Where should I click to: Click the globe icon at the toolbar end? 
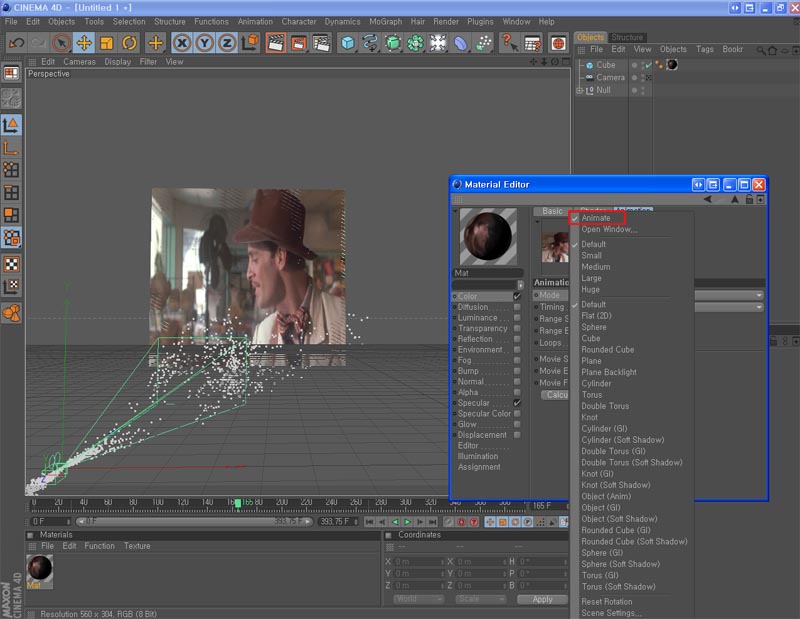point(558,43)
